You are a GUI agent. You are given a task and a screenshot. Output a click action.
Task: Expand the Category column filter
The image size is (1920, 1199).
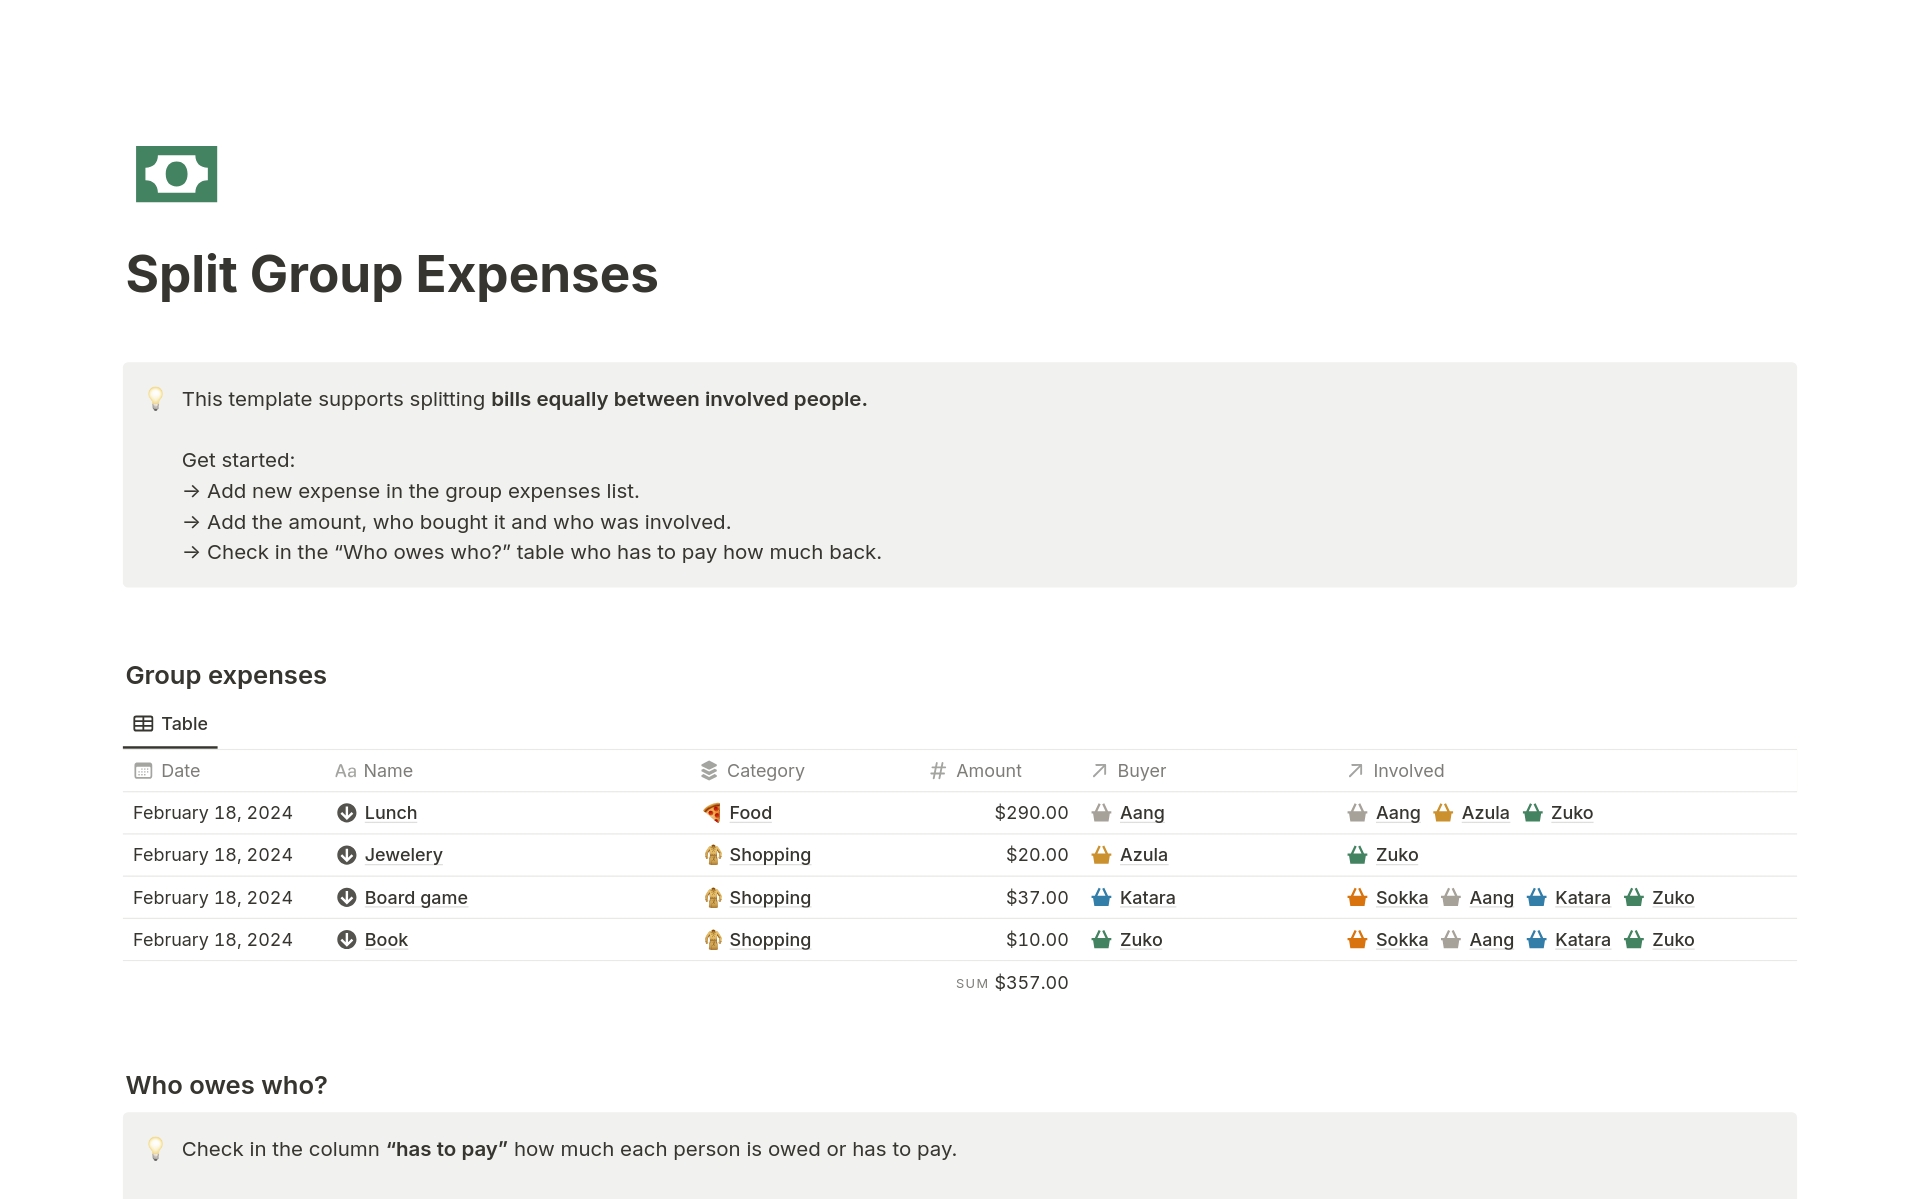coord(767,771)
